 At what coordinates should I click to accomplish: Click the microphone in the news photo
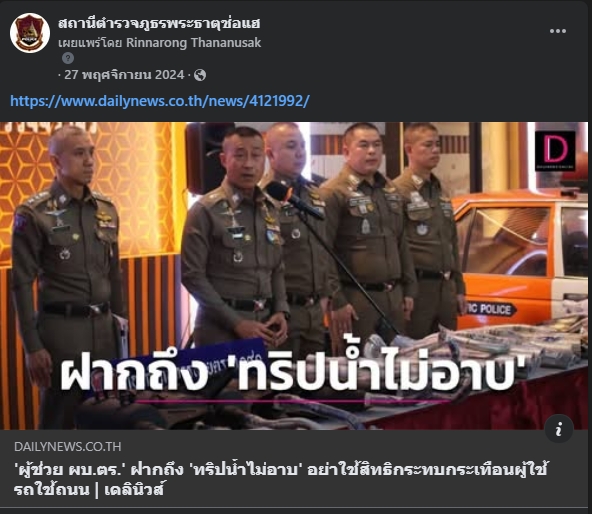[295, 201]
